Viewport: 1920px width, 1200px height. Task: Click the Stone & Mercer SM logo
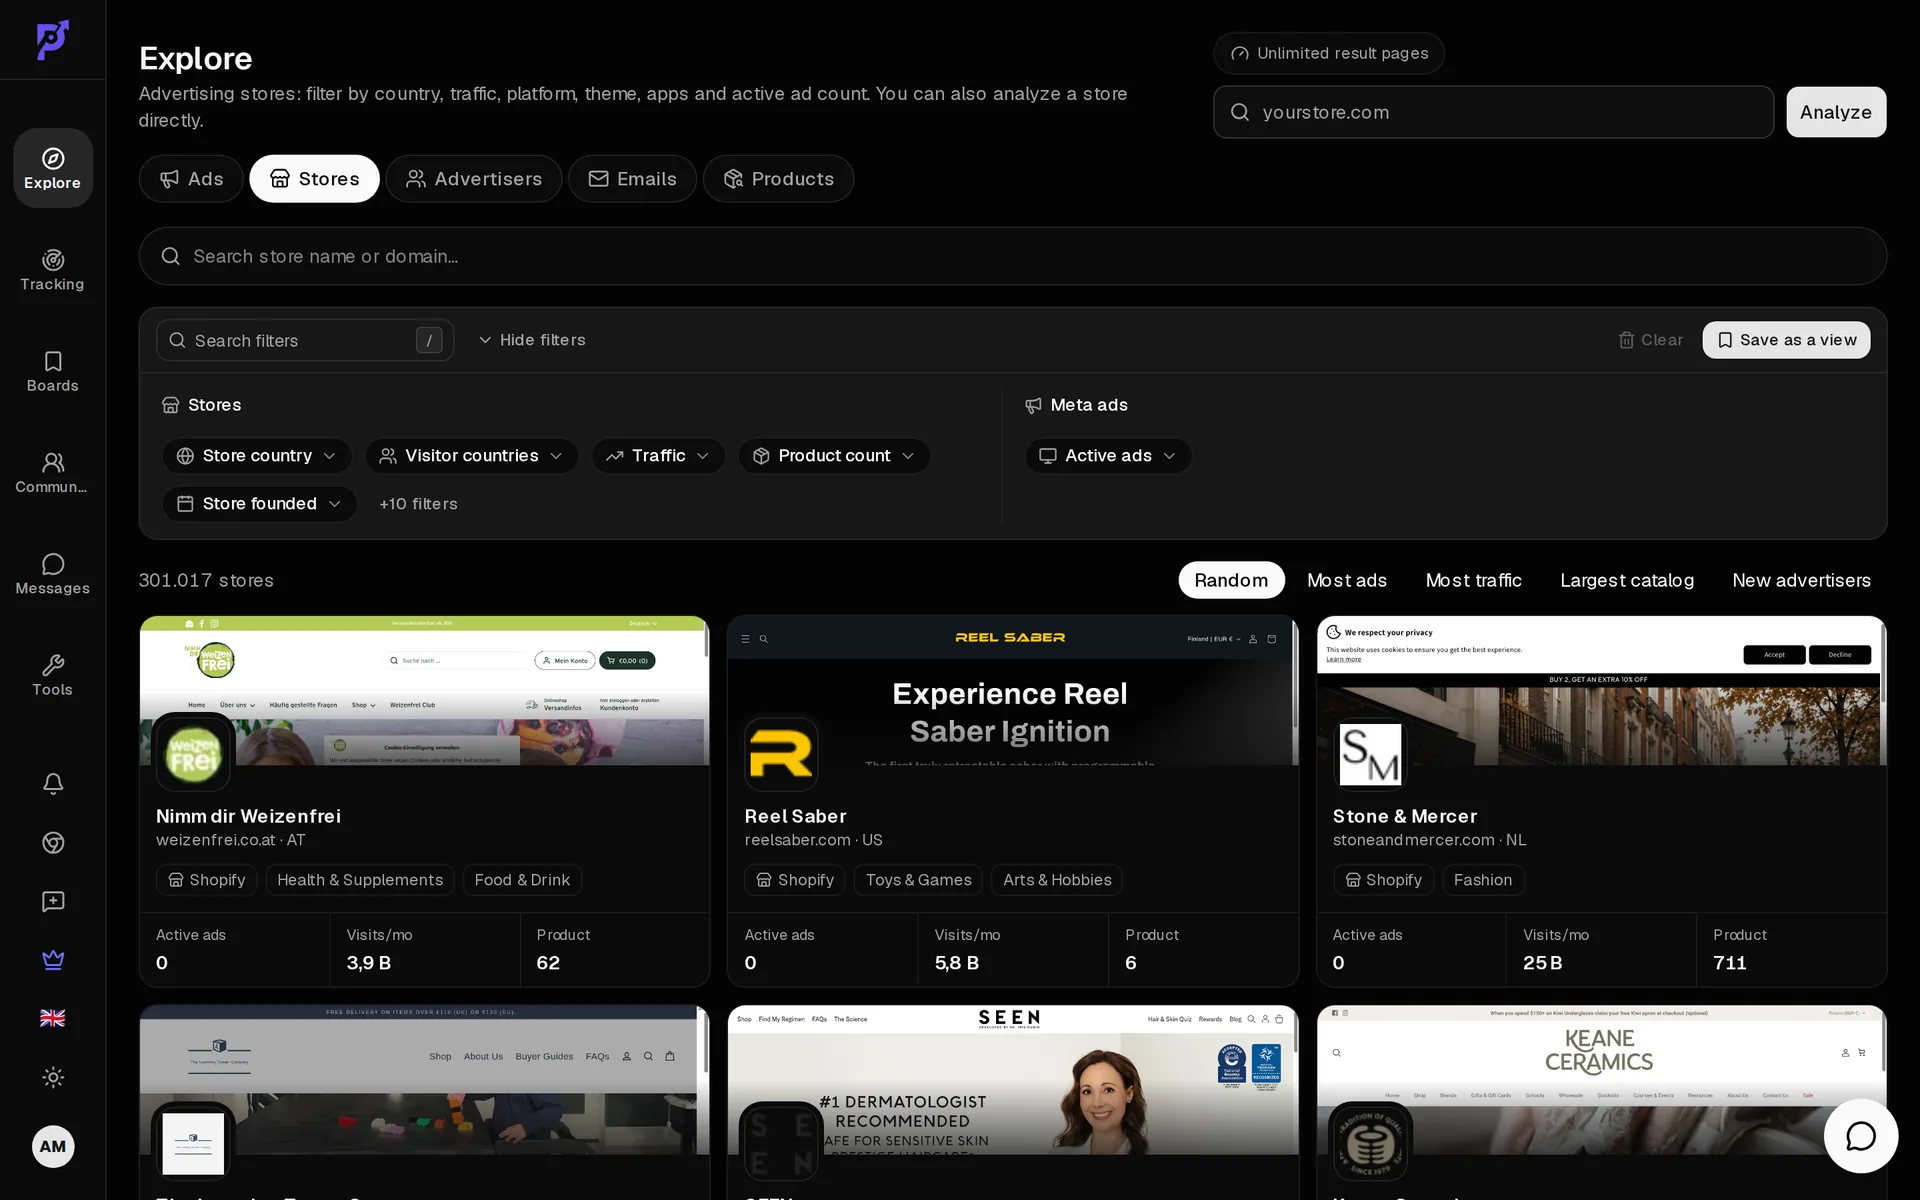click(1369, 754)
